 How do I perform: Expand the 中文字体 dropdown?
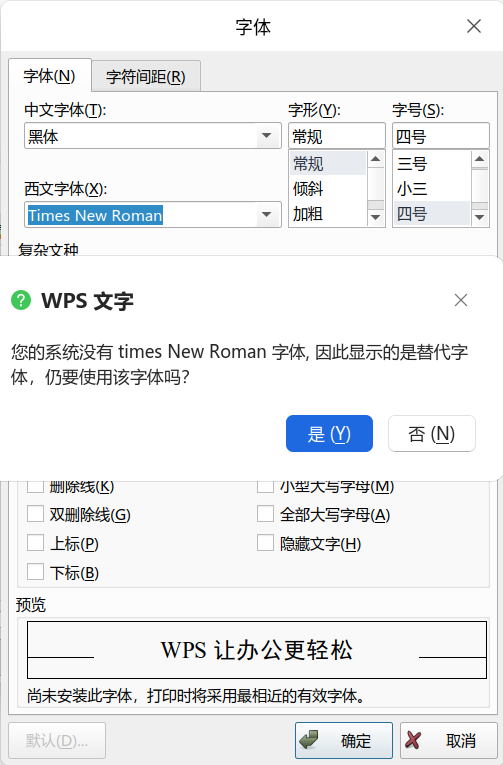pos(266,136)
